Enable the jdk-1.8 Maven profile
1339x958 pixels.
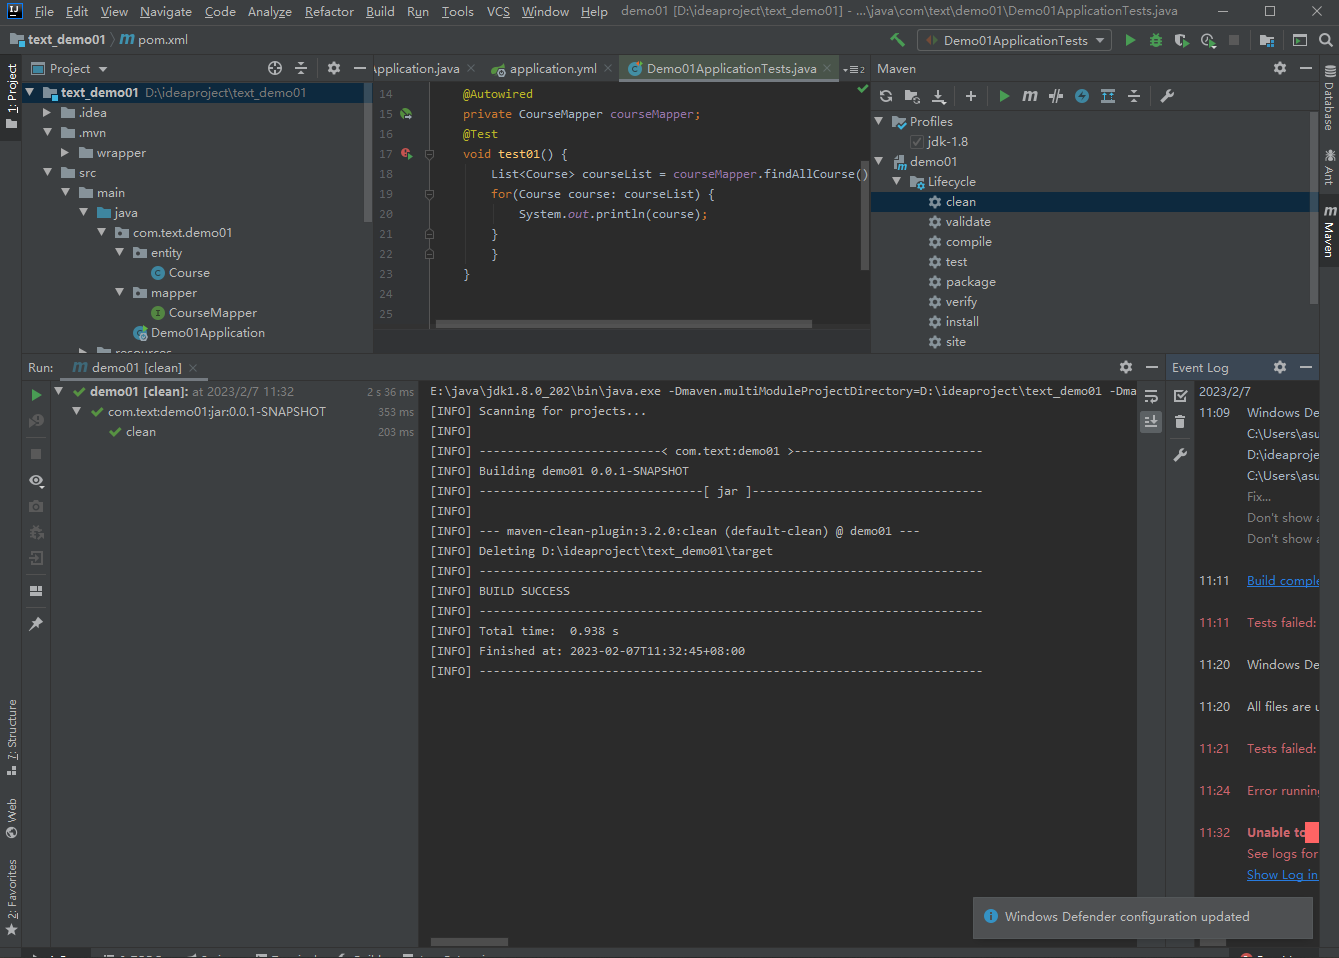(x=916, y=141)
